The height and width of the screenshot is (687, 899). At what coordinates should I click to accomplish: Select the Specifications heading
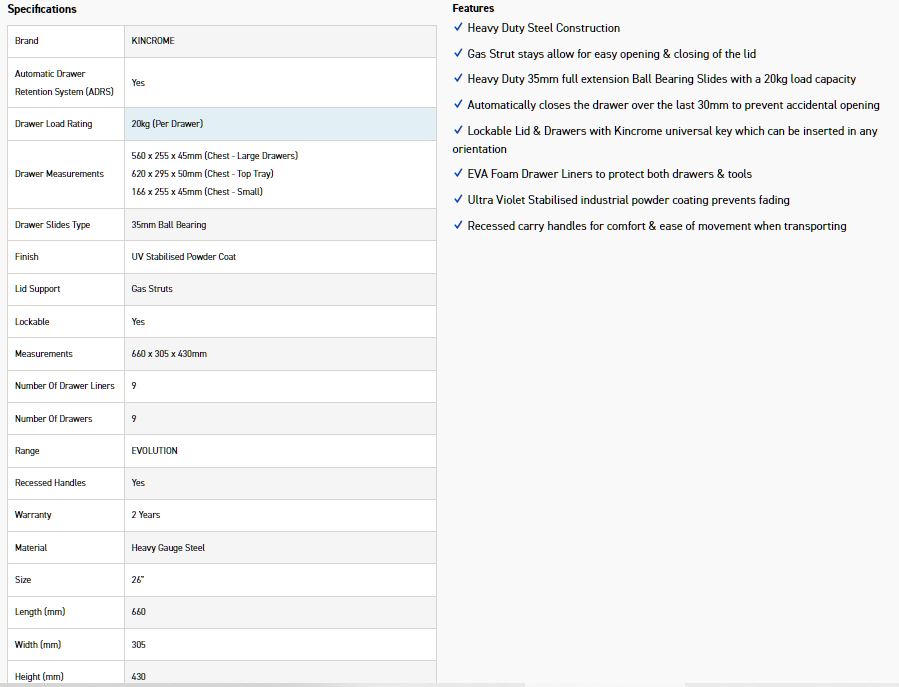(x=42, y=9)
